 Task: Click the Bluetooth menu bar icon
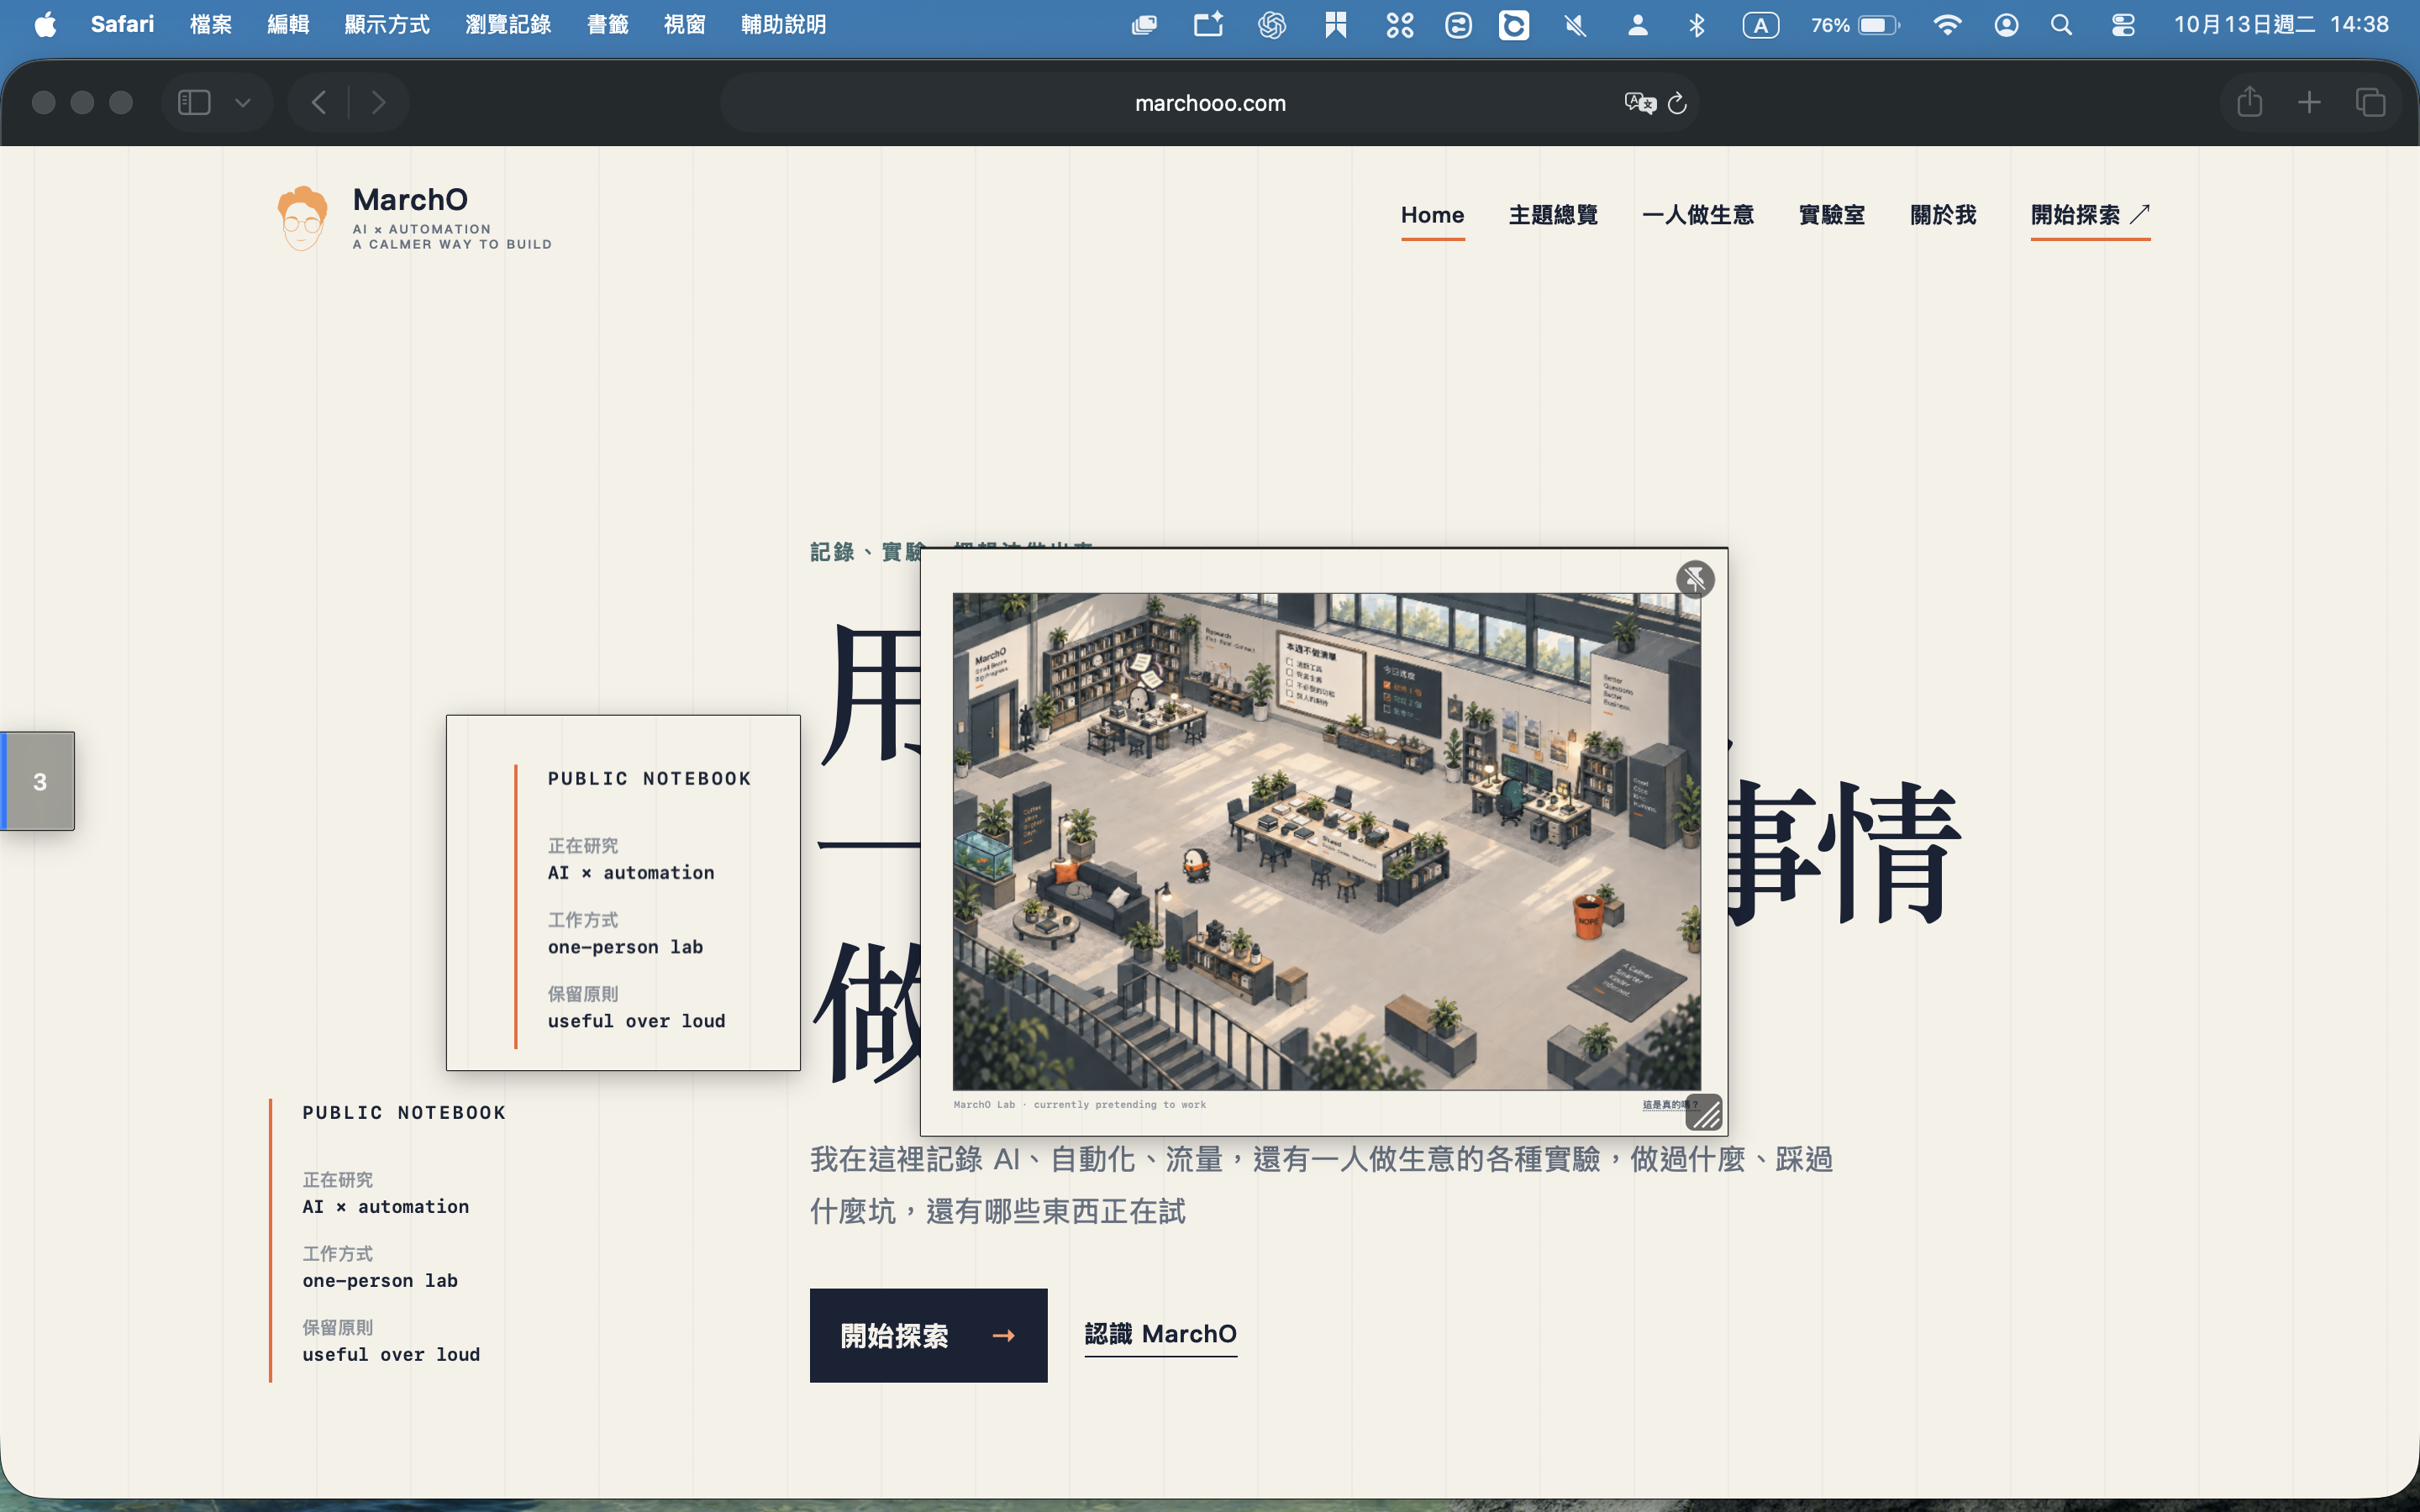1697,25
